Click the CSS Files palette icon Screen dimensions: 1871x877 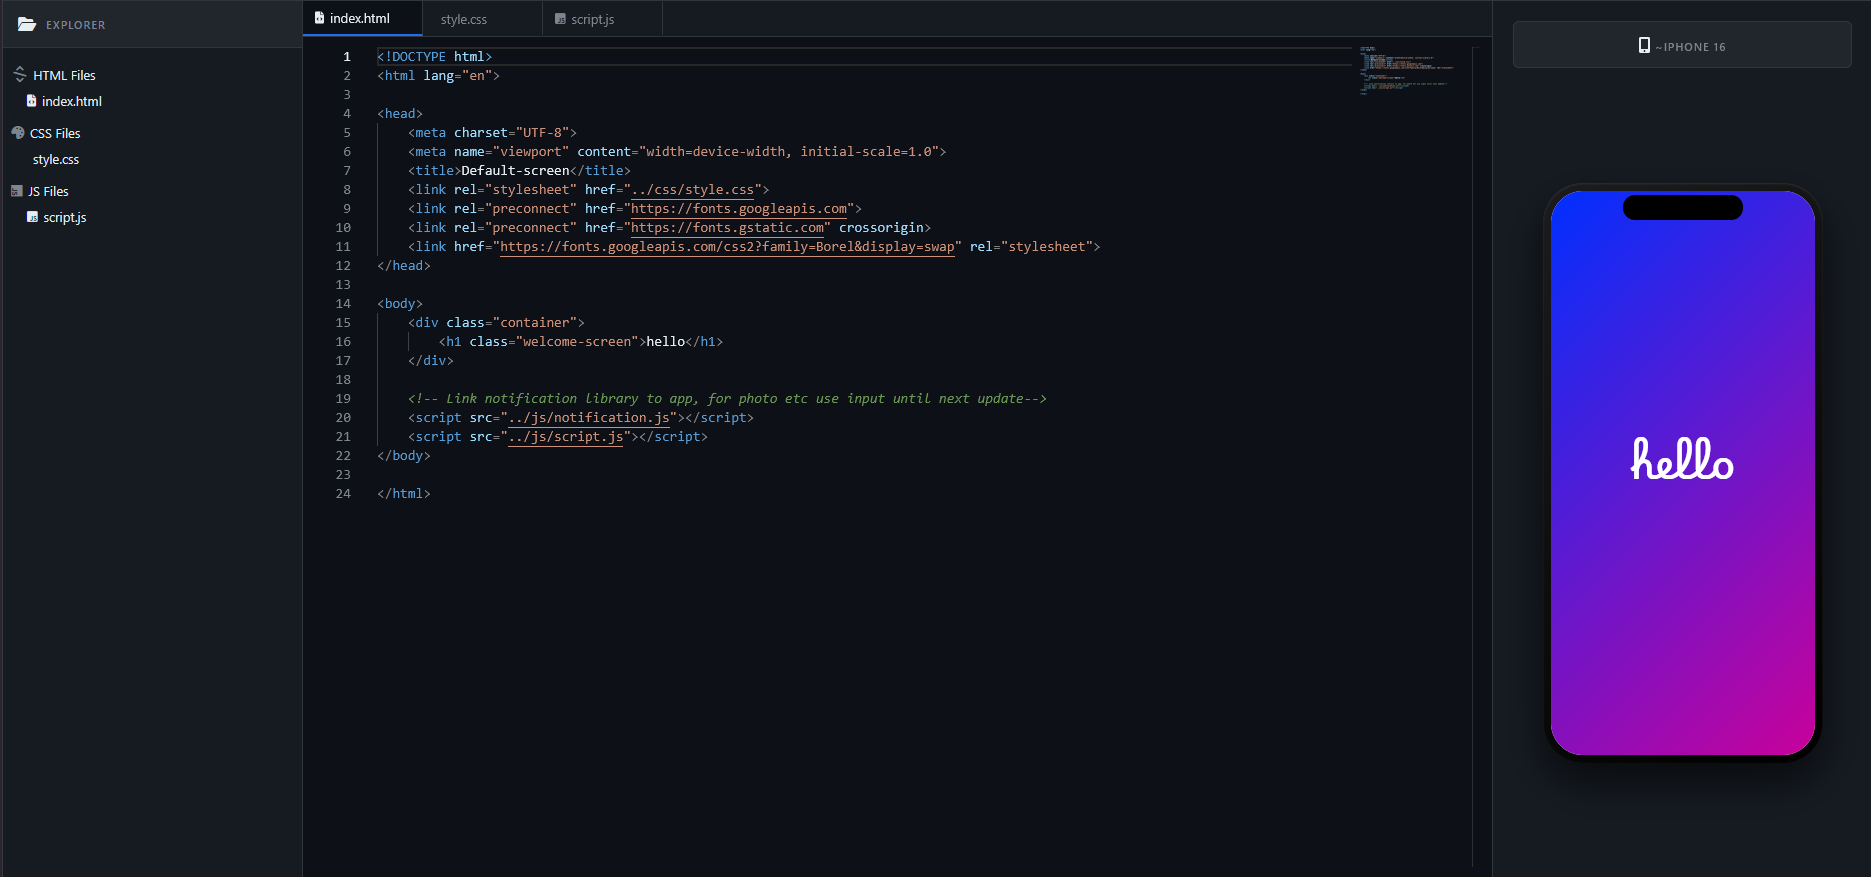[18, 133]
